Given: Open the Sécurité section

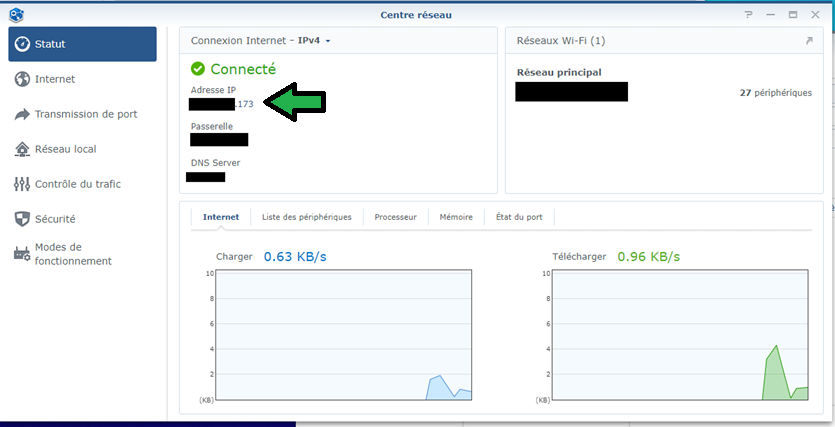Looking at the screenshot, I should click(83, 219).
